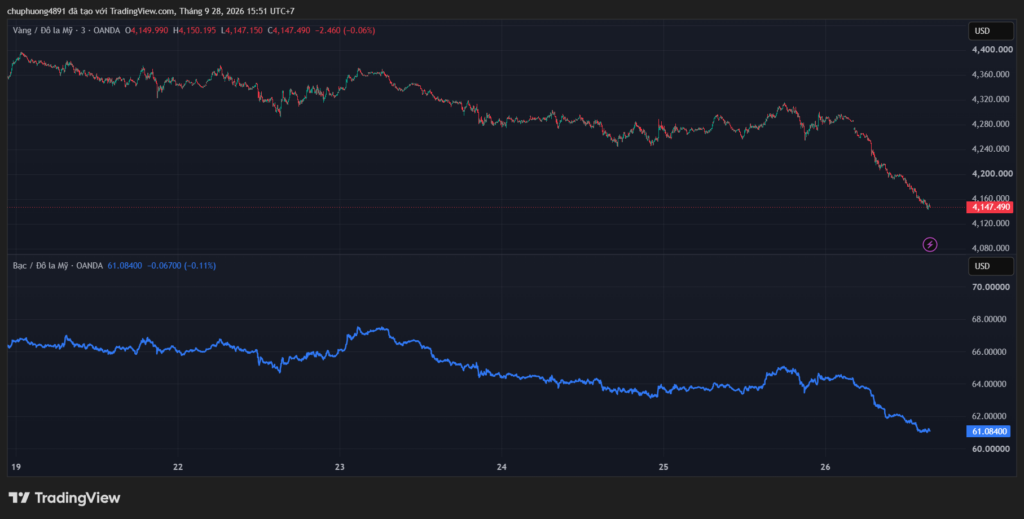
Task: Click the 4,200.000 gold price axis level
Action: [x=991, y=174]
